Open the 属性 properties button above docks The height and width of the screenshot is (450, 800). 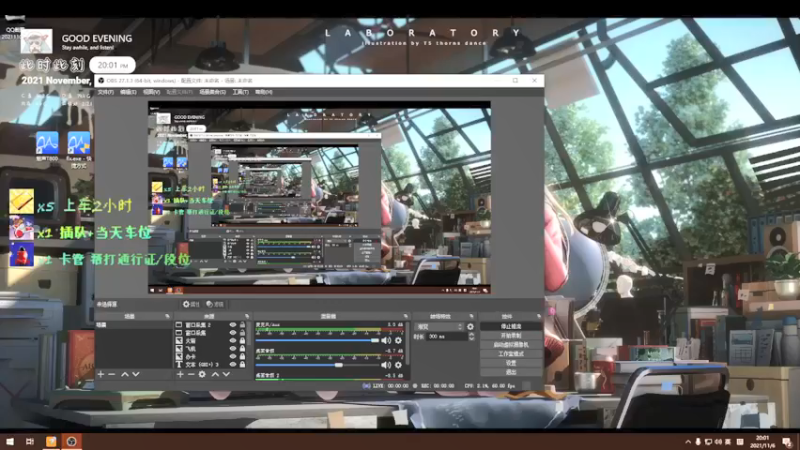(x=191, y=305)
